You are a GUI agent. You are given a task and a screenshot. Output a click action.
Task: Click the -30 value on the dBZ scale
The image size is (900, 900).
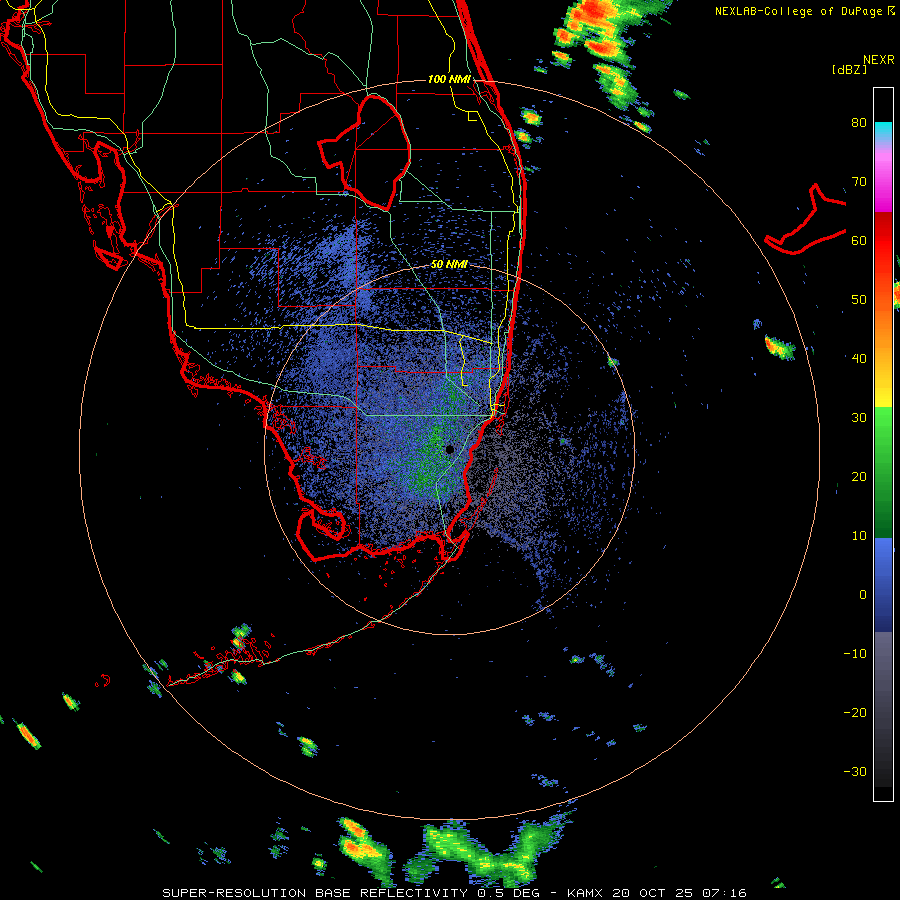(855, 771)
